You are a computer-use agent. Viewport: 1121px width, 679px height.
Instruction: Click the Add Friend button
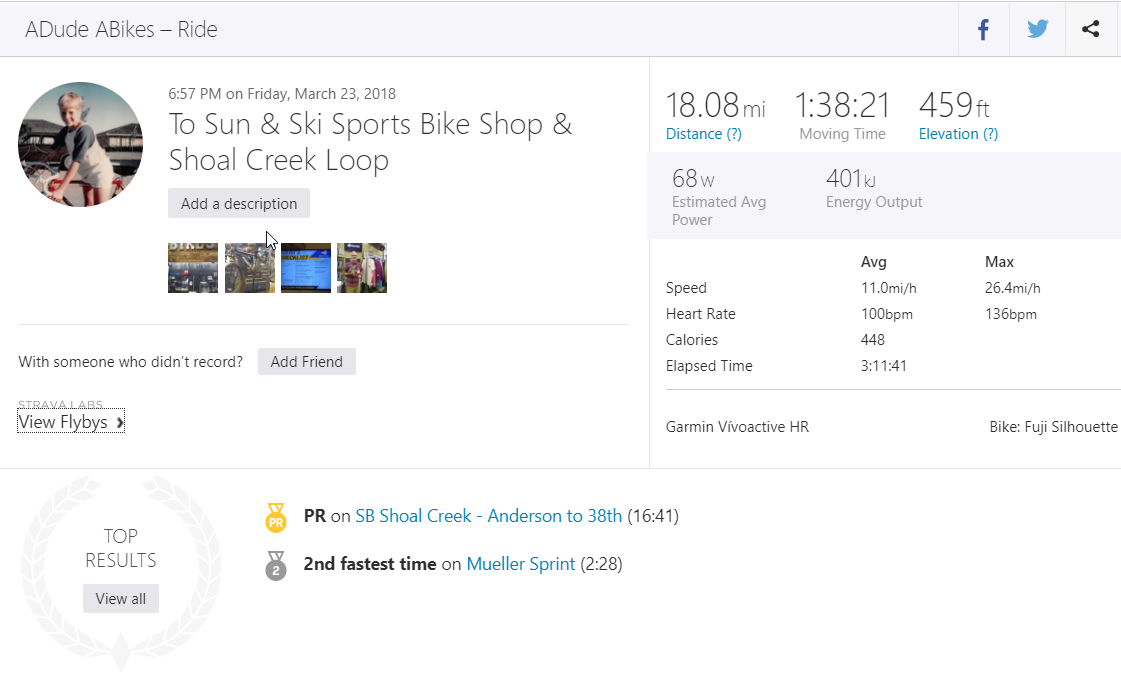pyautogui.click(x=306, y=362)
